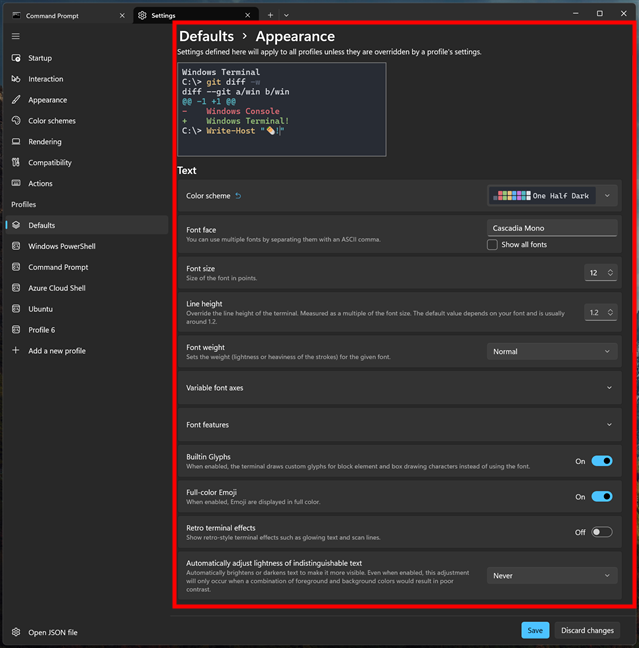The height and width of the screenshot is (648, 639).
Task: Click the Command Prompt tab icon
Action: [17, 15]
